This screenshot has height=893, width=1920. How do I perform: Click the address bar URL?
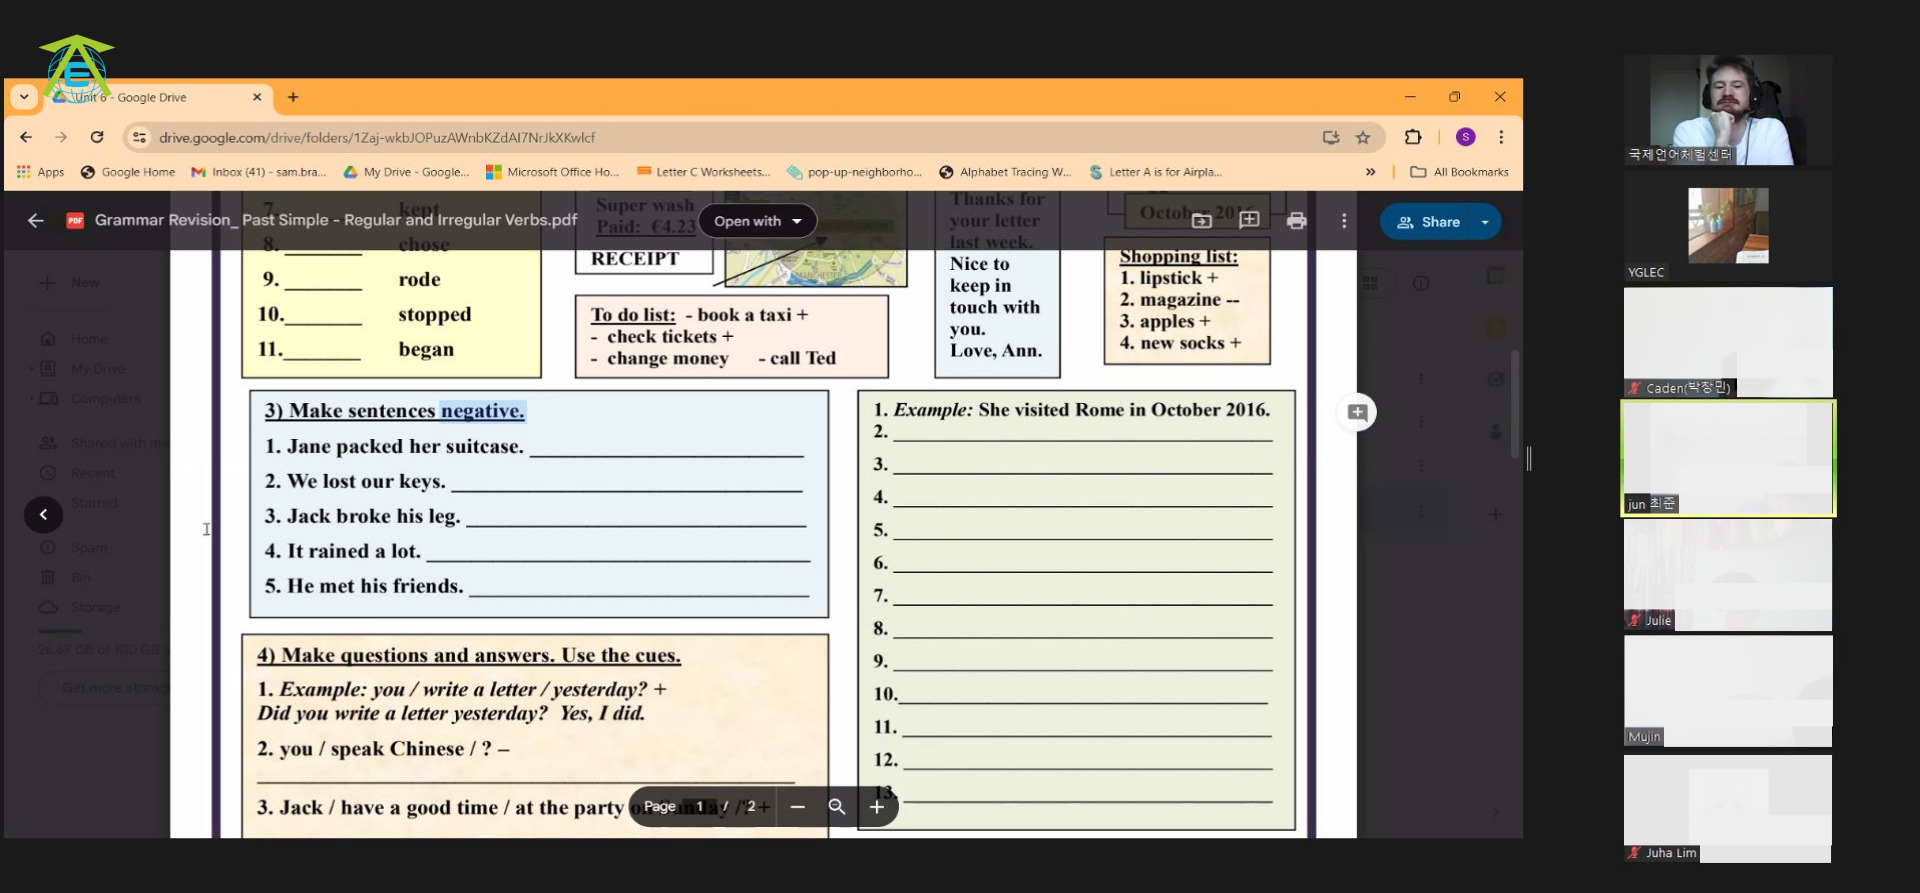[x=377, y=137]
